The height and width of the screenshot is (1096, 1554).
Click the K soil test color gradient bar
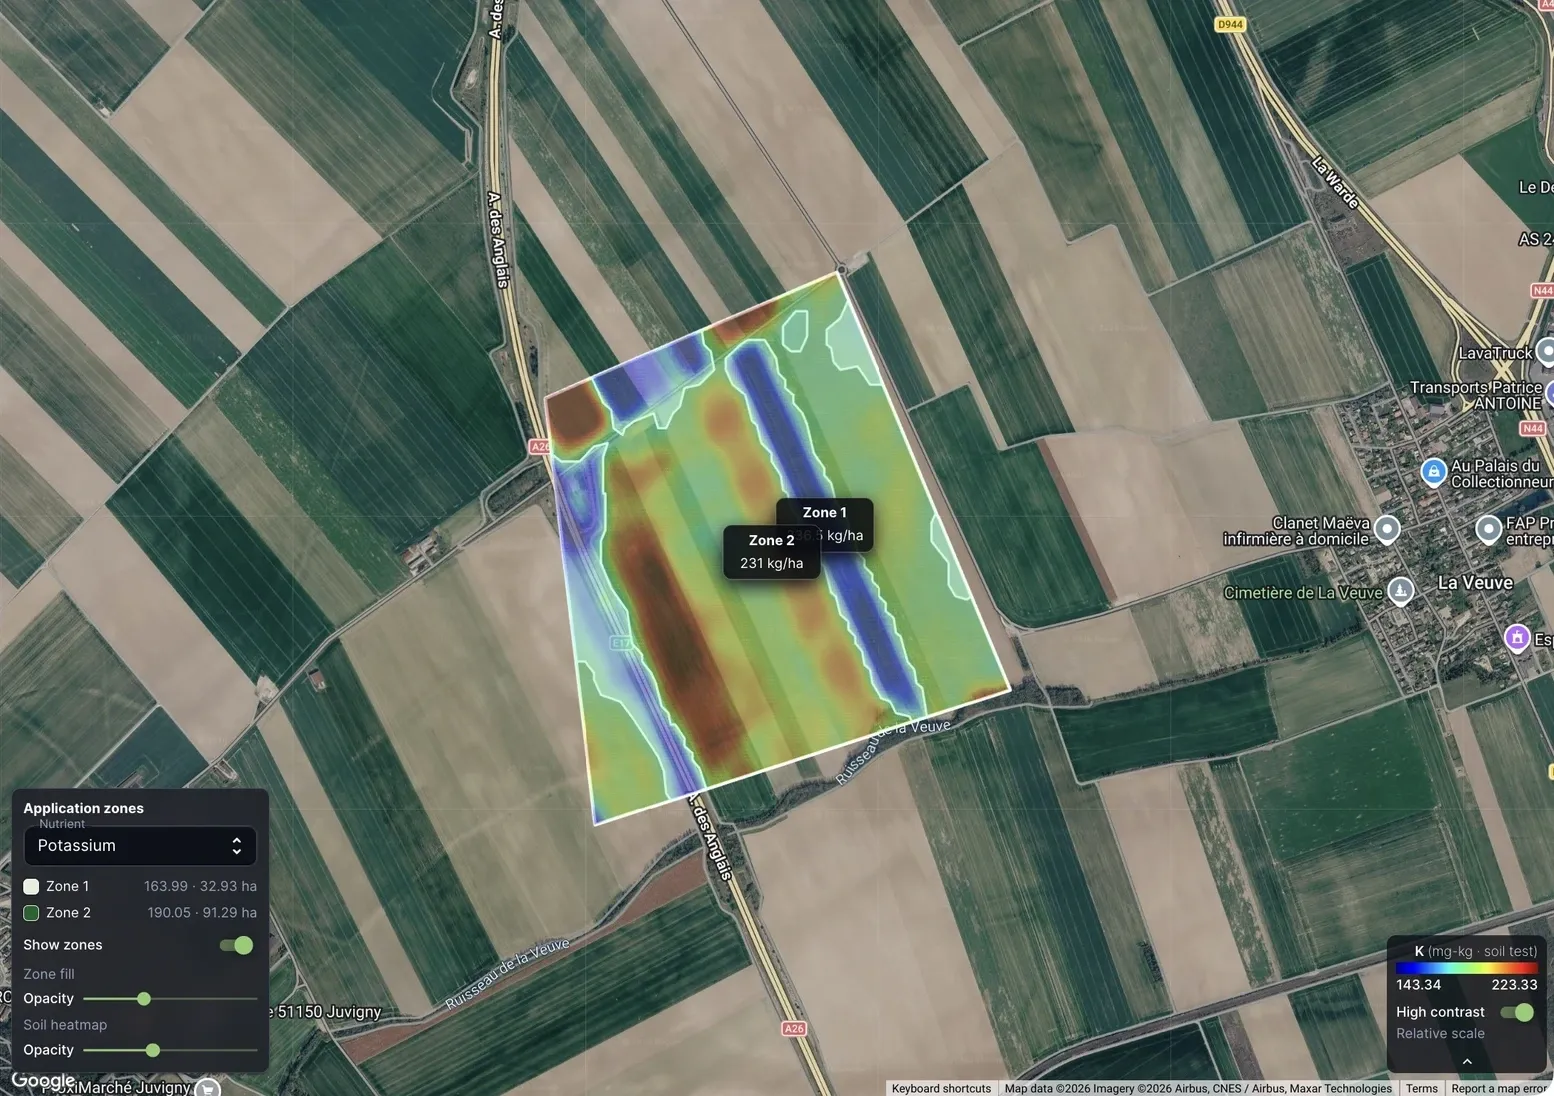pos(1466,968)
